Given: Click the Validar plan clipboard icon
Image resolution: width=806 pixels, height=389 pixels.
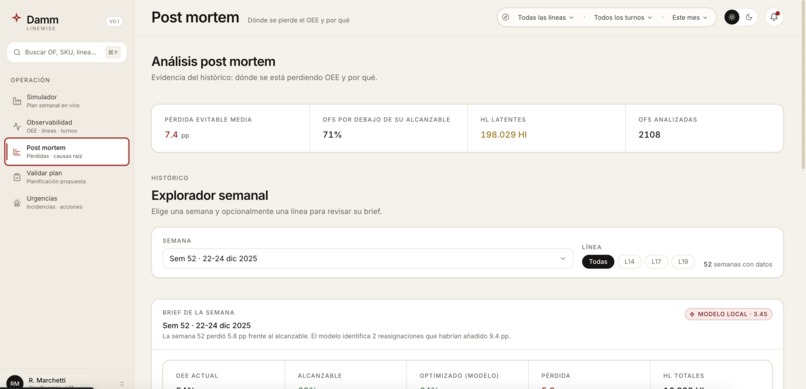Looking at the screenshot, I should pyautogui.click(x=17, y=177).
